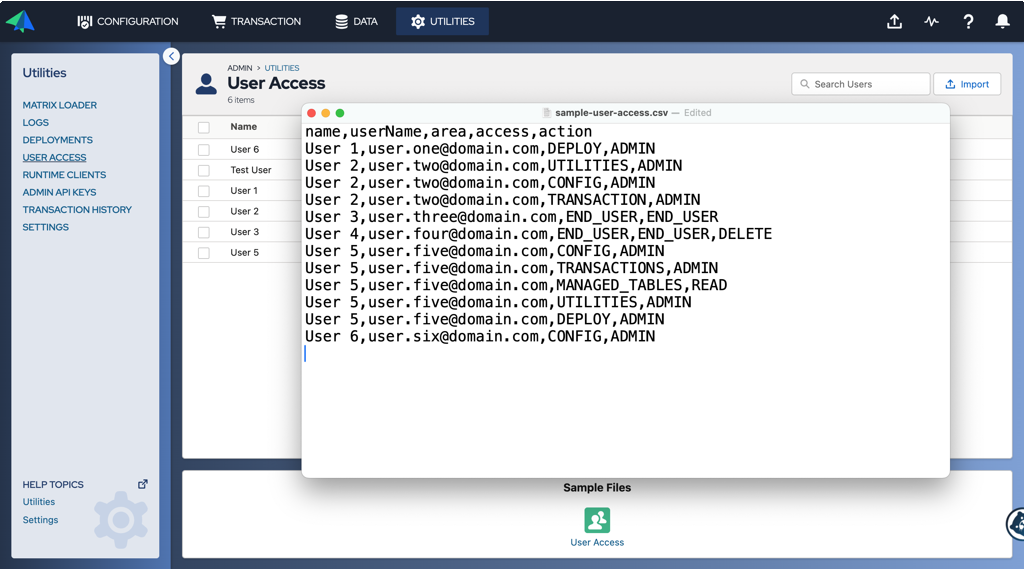This screenshot has height=569, width=1024.
Task: Open notifications bell icon
Action: [1002, 22]
